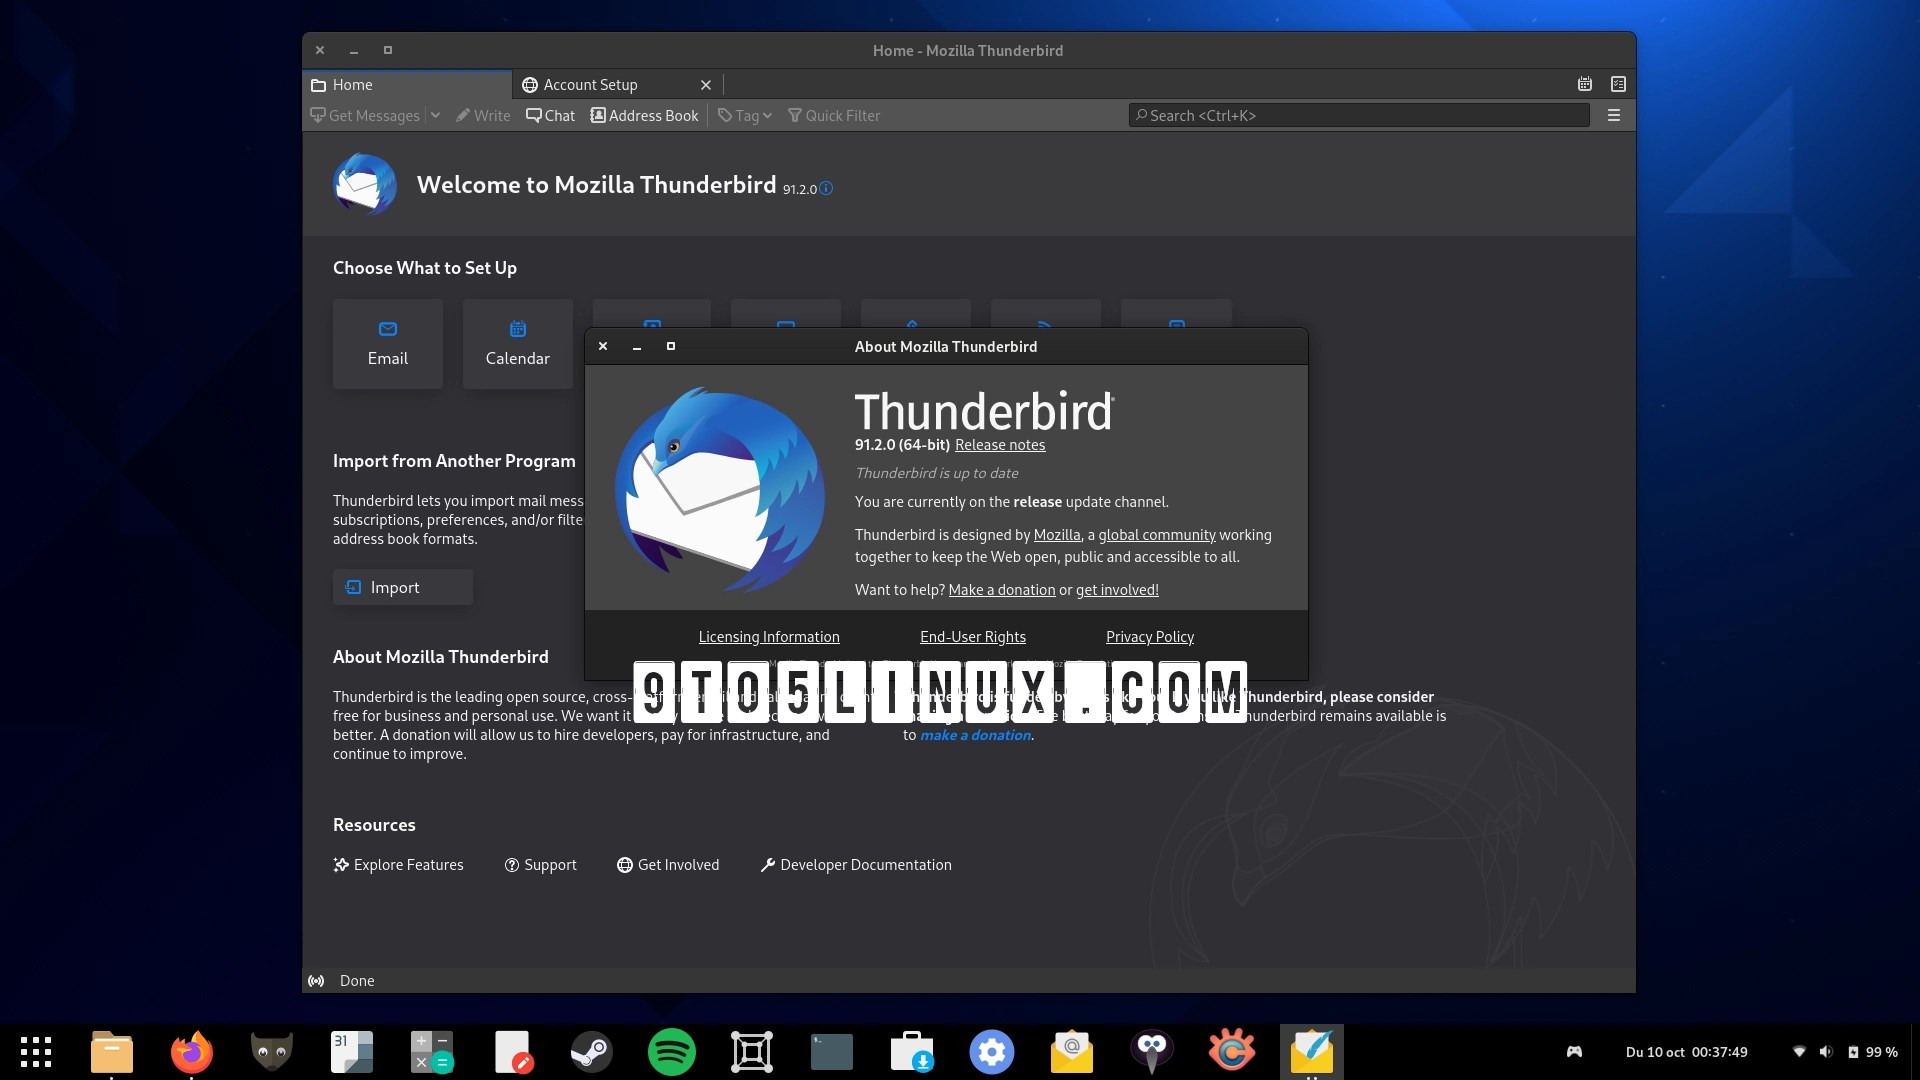Click the Get Messages toolbar button
This screenshot has height=1080, width=1920.
365,116
